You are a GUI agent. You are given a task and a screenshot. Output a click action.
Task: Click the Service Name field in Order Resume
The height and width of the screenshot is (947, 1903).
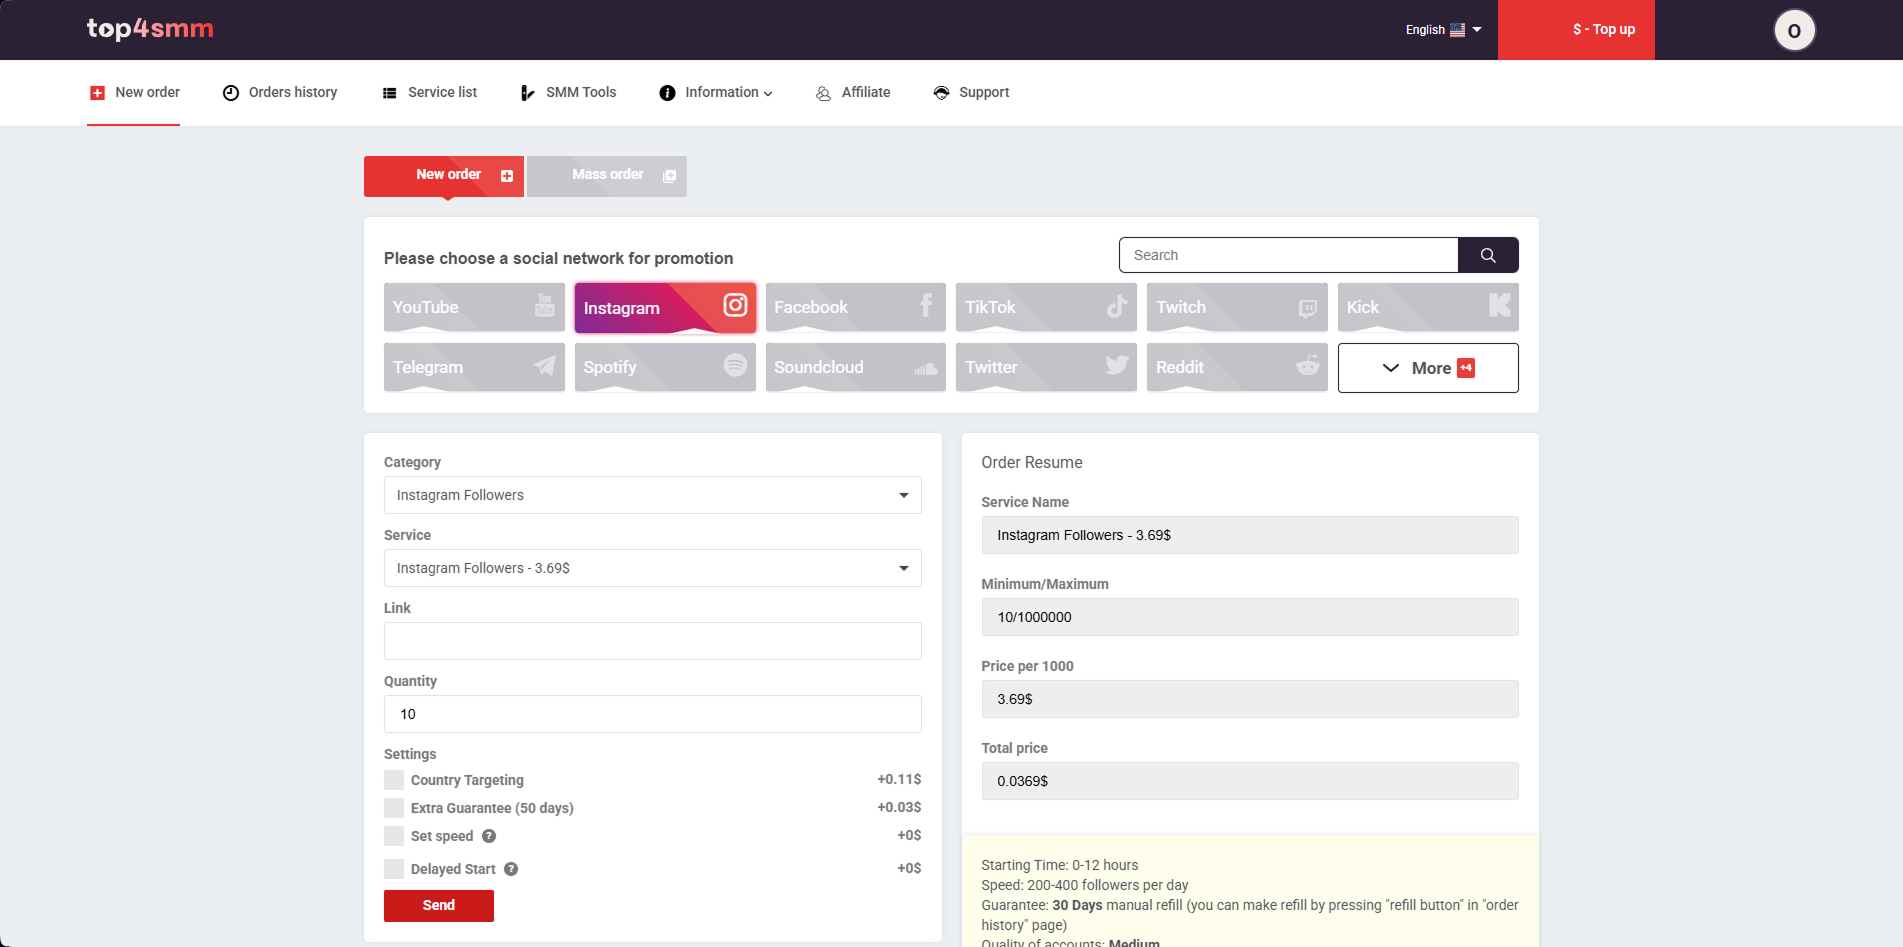click(x=1250, y=535)
